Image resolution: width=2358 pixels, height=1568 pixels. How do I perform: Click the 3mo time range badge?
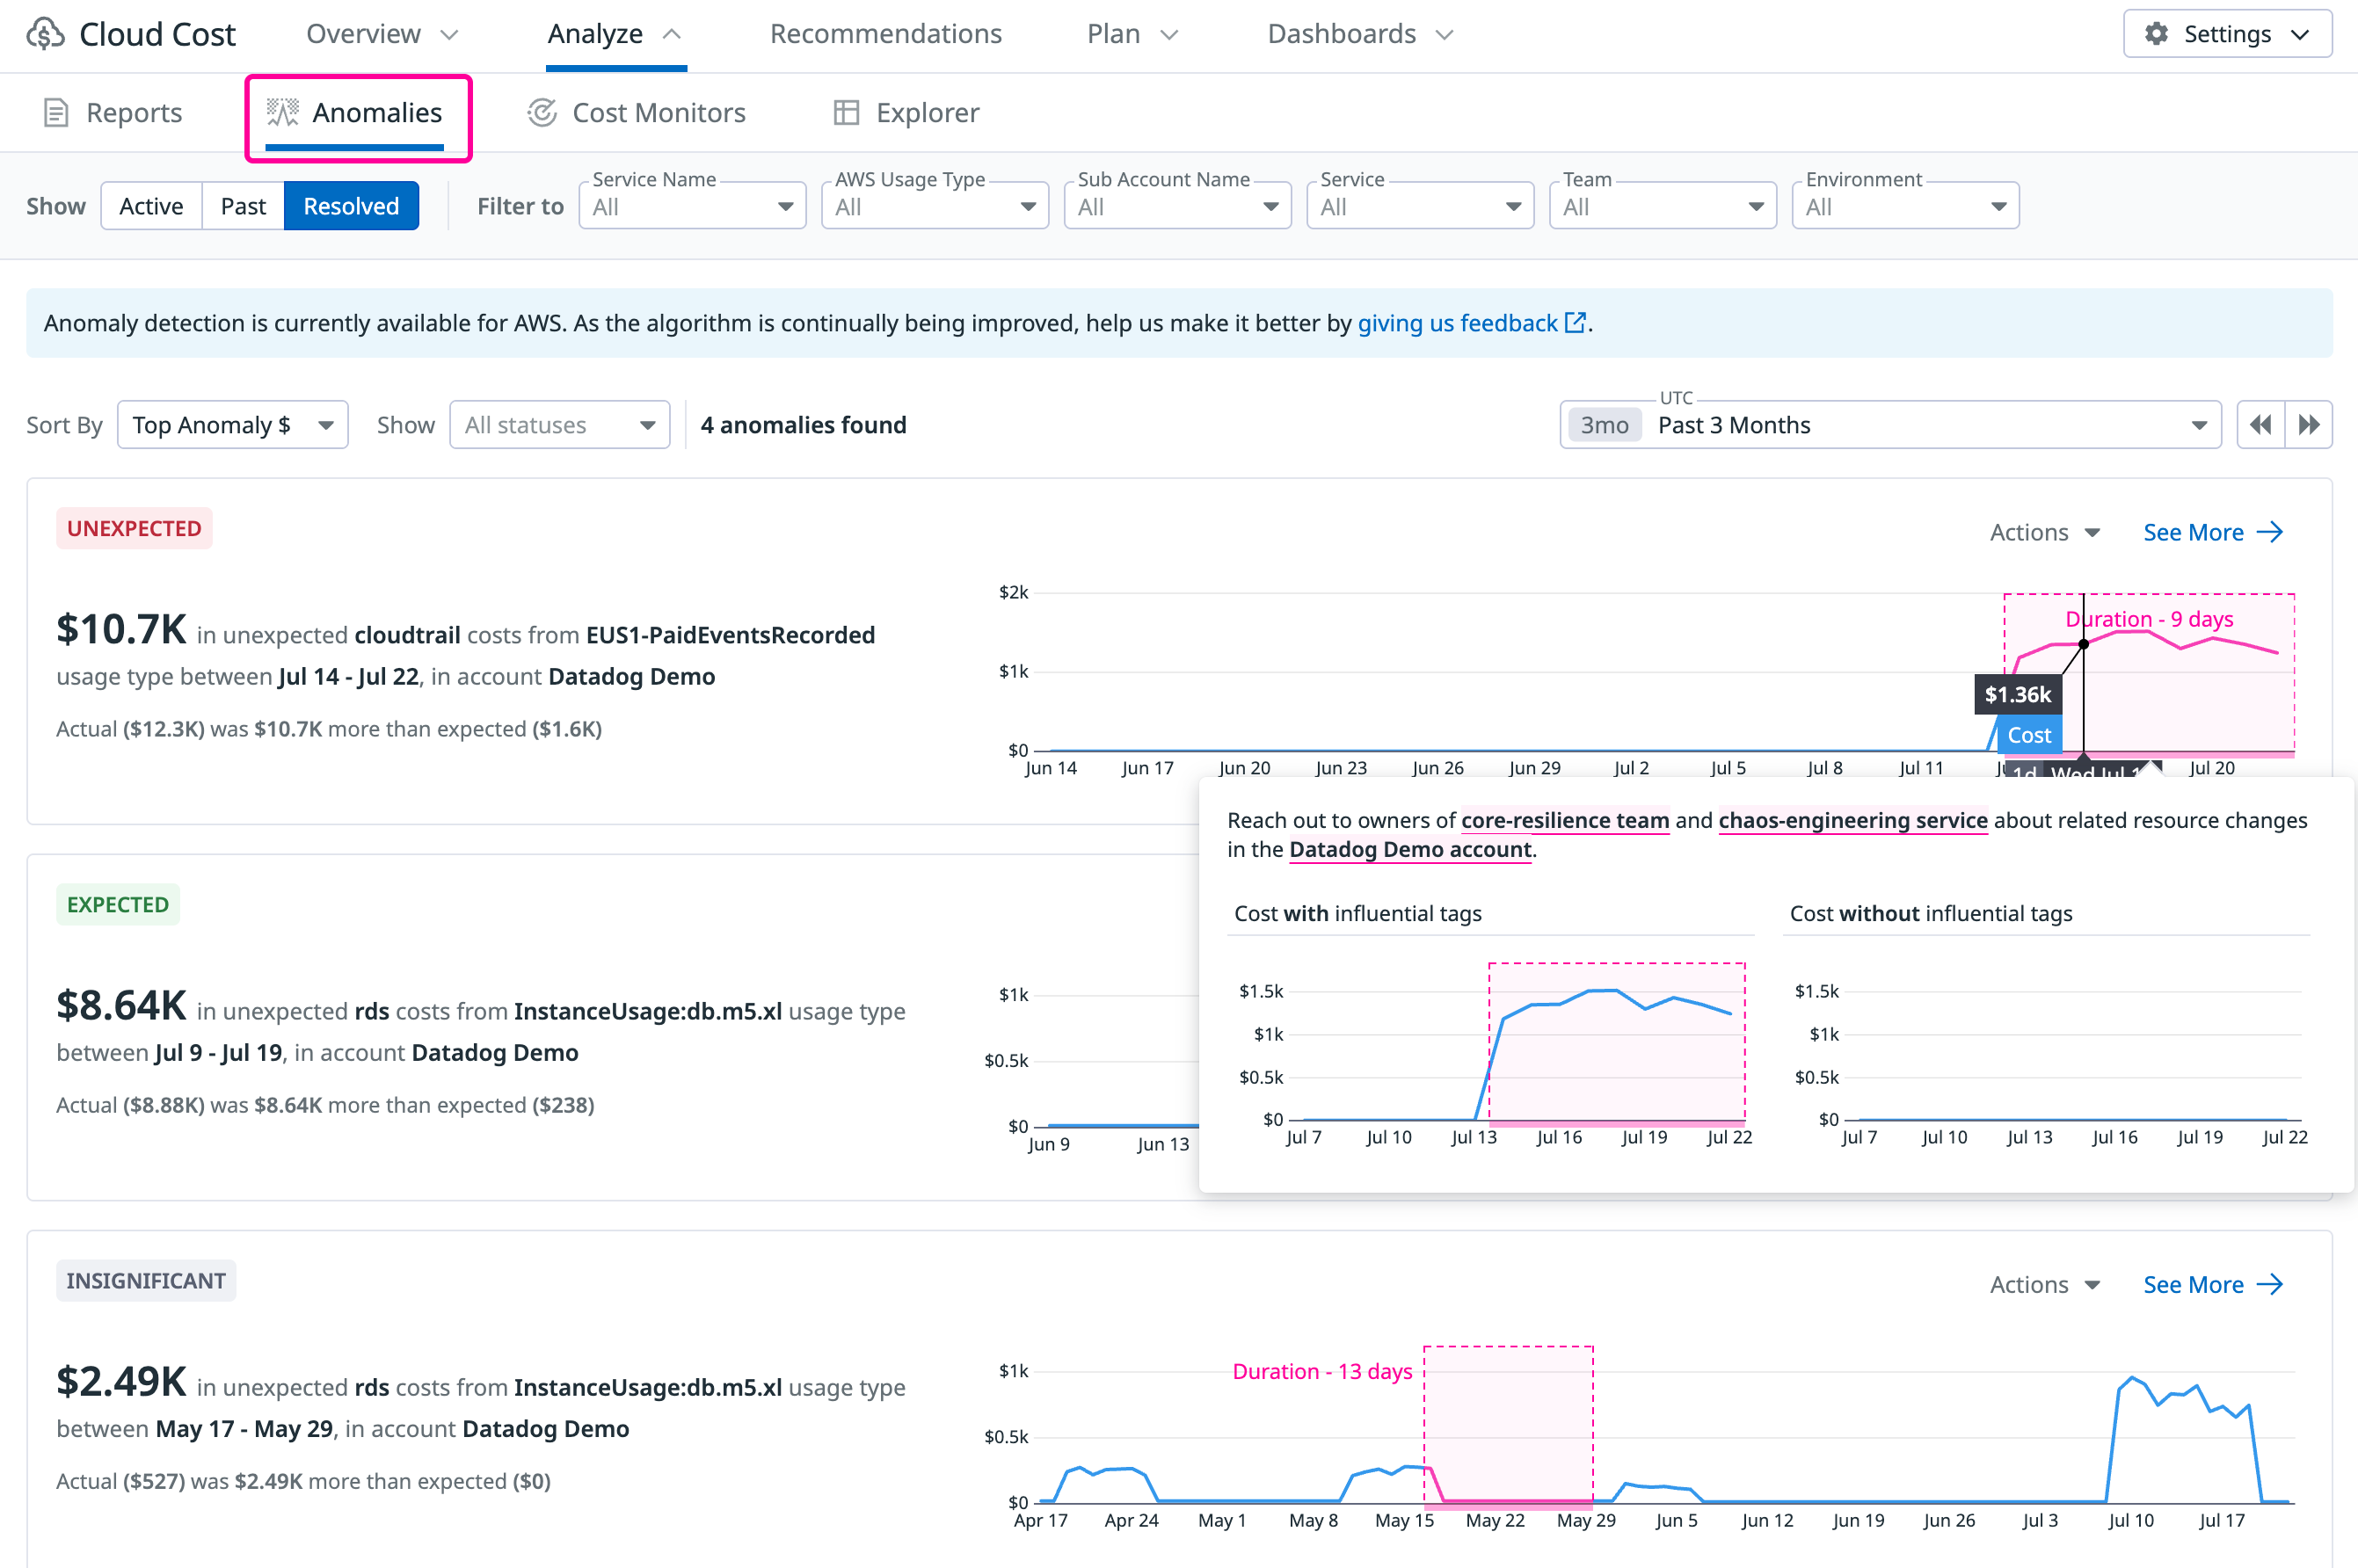point(1604,425)
